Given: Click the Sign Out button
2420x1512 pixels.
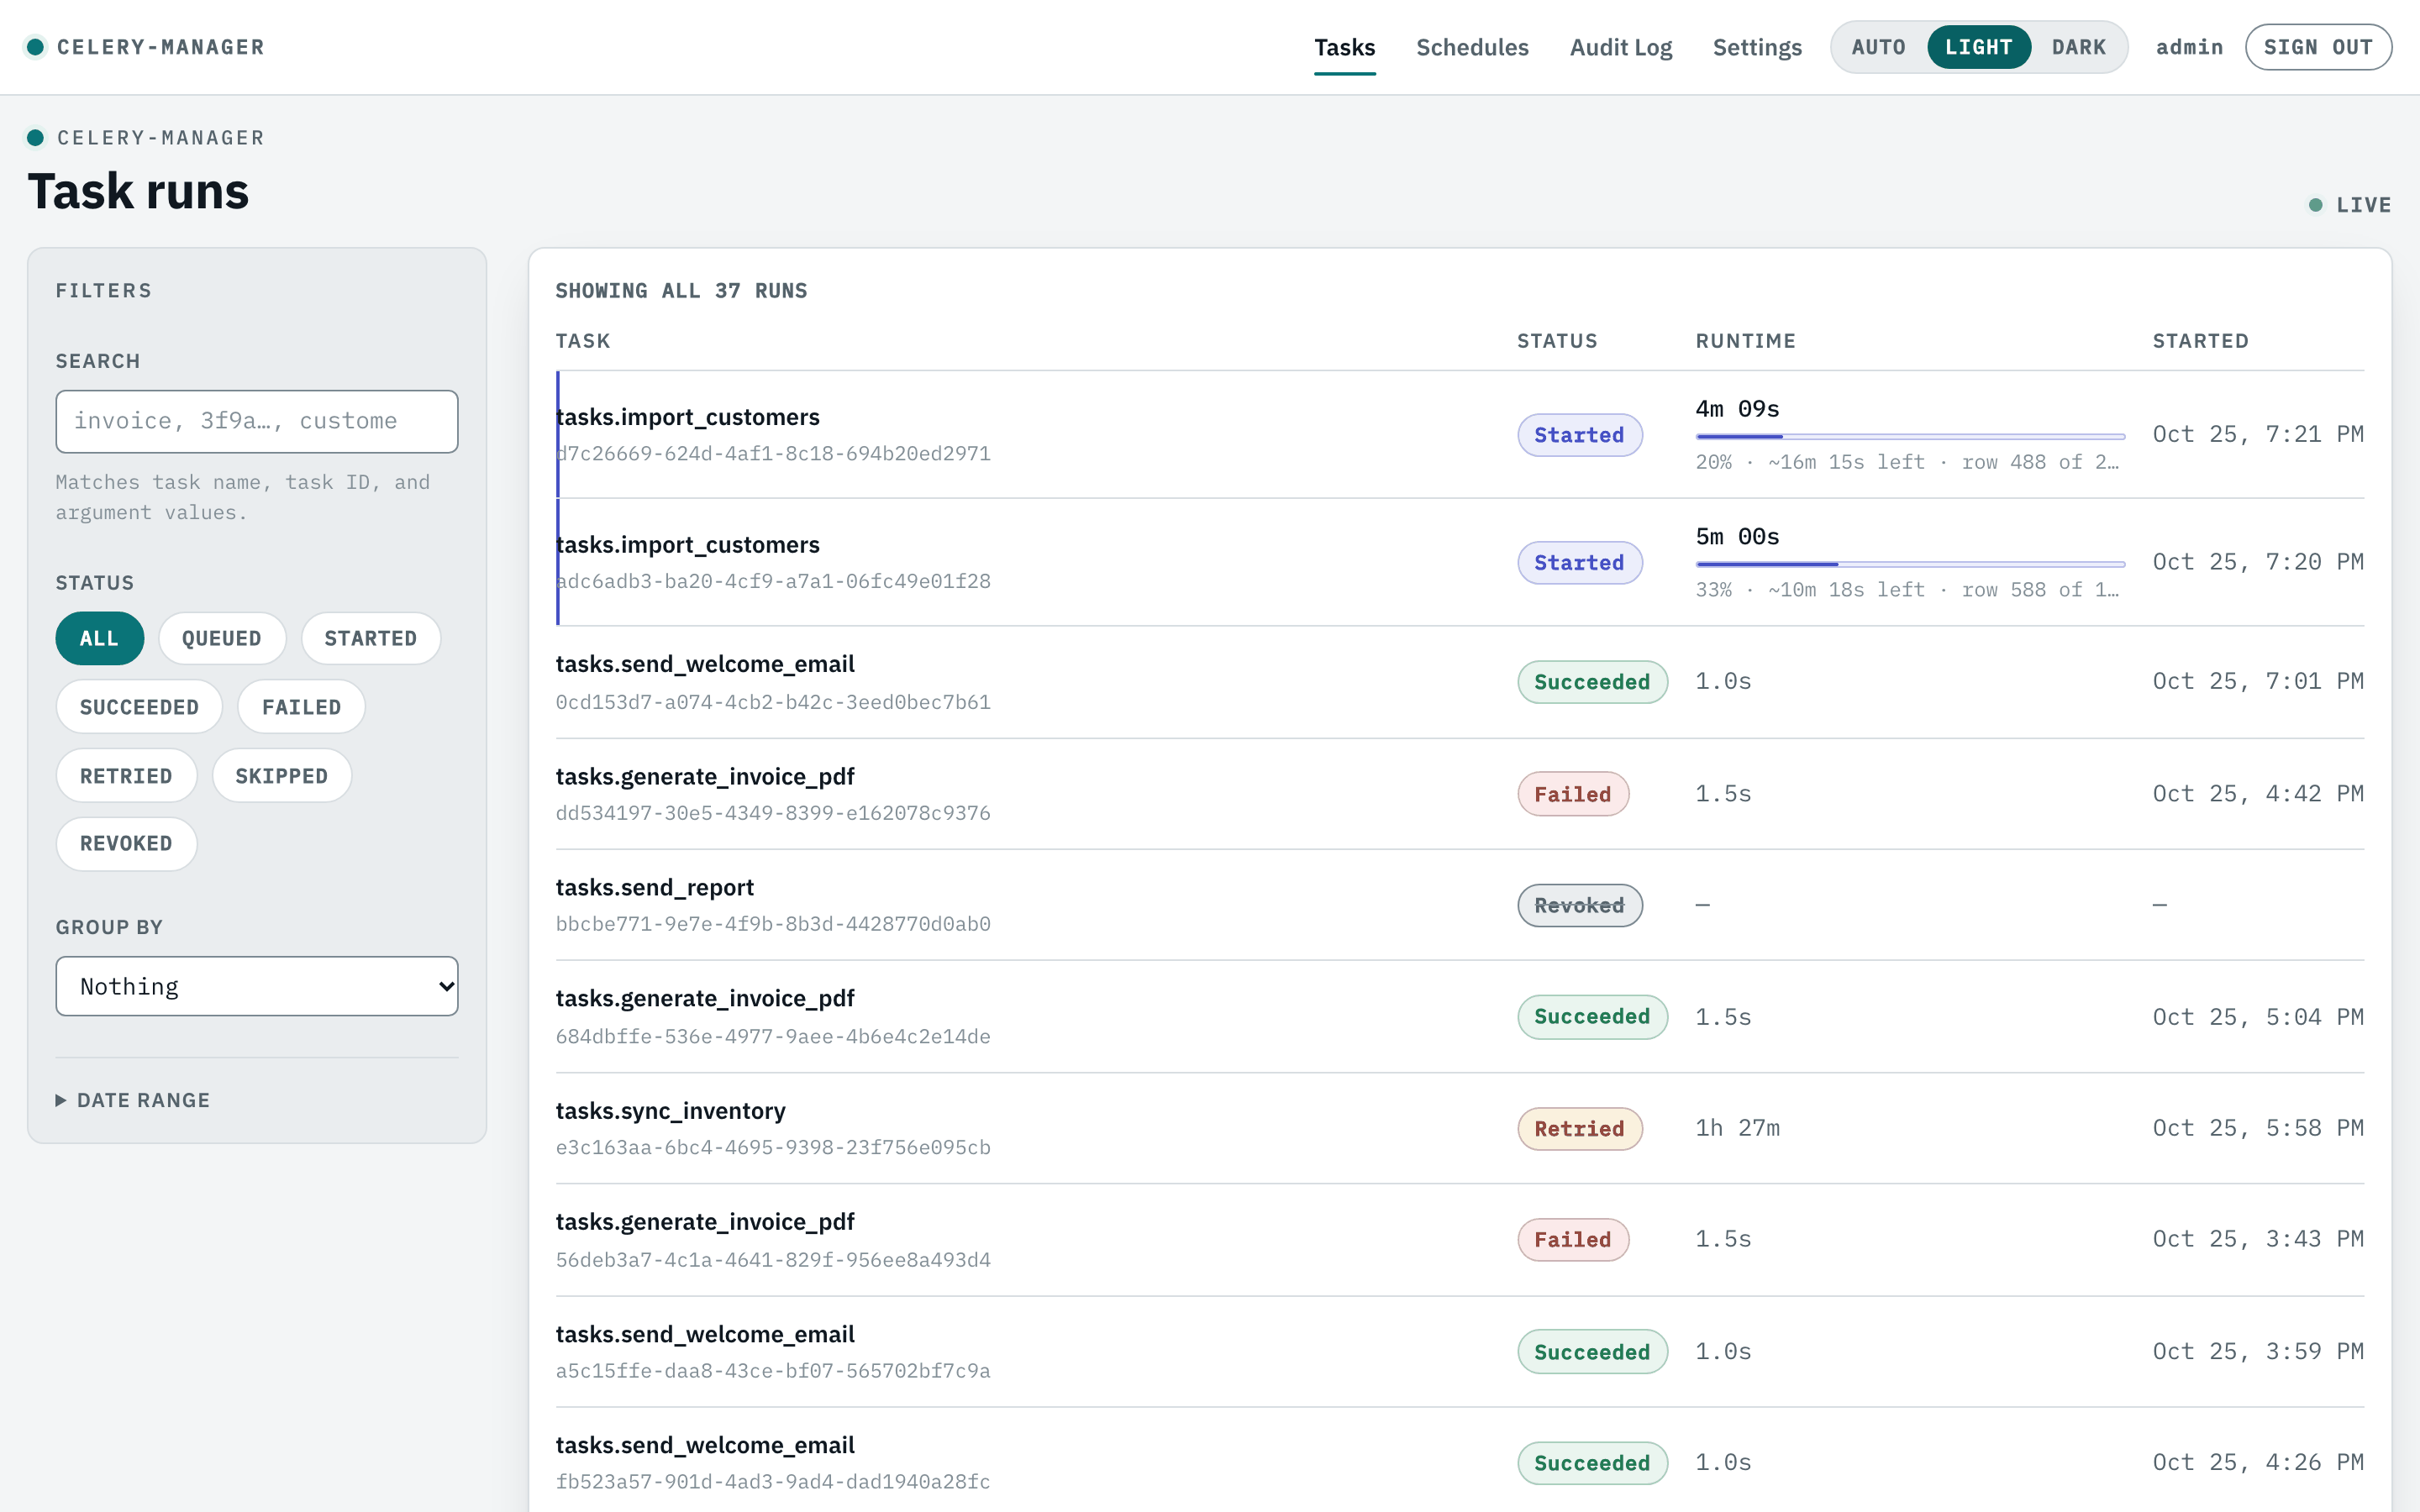Looking at the screenshot, I should pyautogui.click(x=2318, y=47).
